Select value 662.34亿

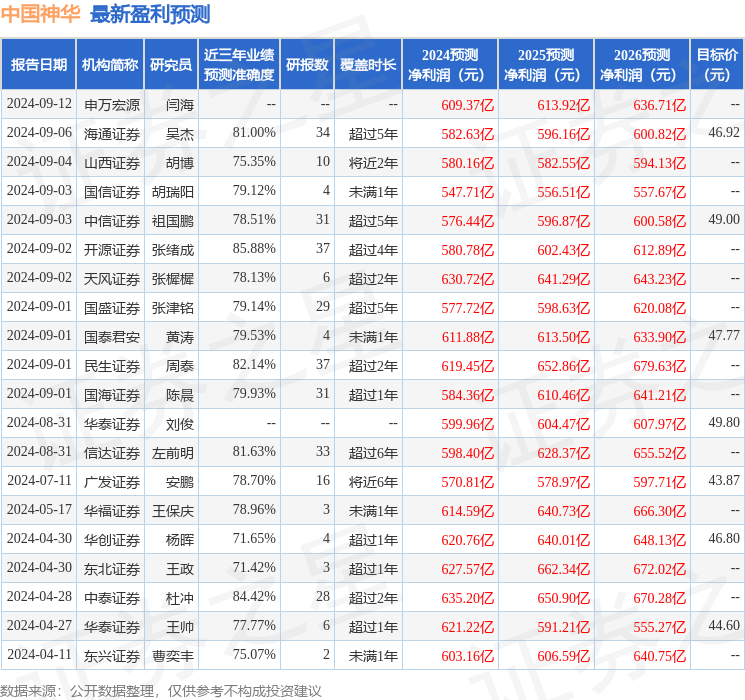pos(564,568)
